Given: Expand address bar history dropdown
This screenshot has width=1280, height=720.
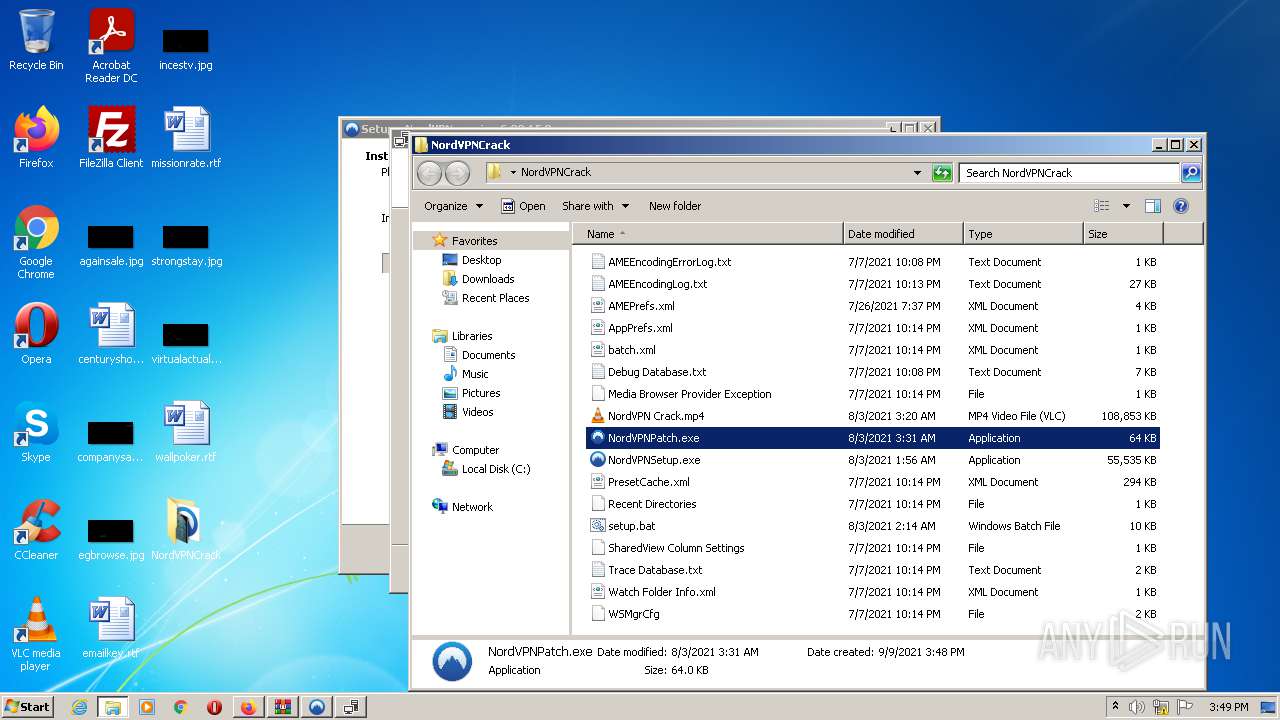Looking at the screenshot, I should coord(917,173).
